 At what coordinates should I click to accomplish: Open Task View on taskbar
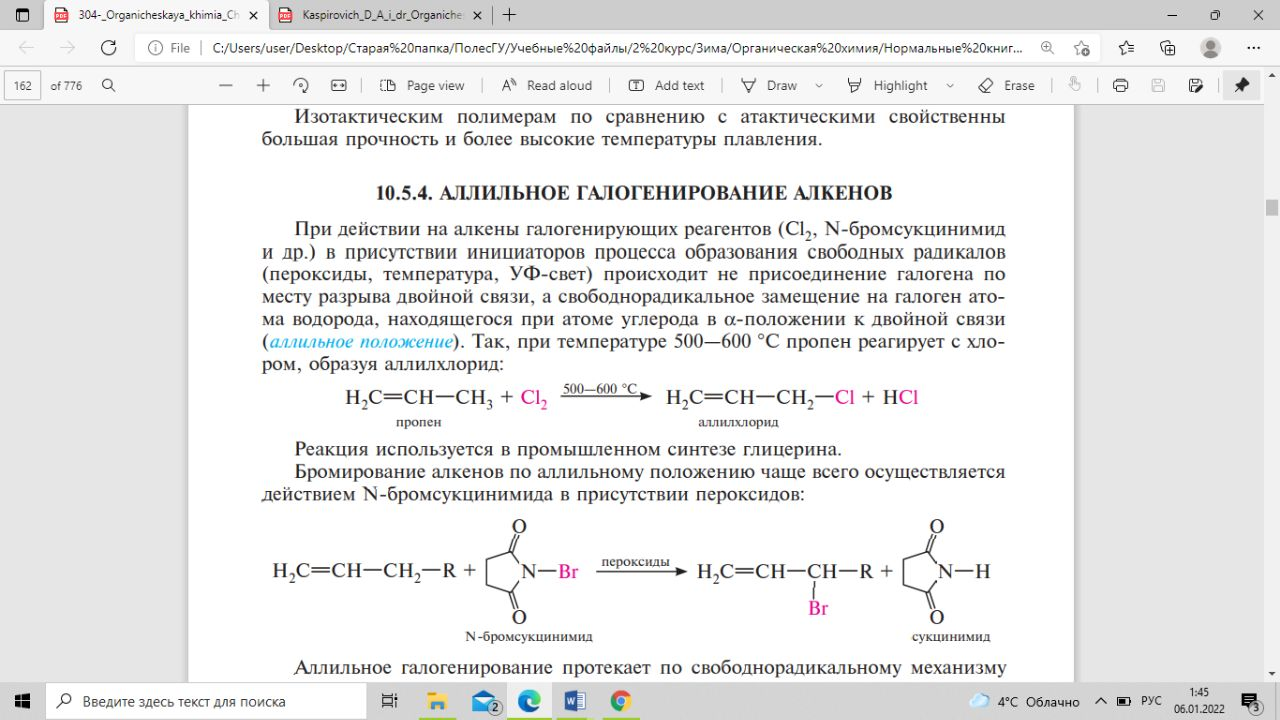pos(390,701)
